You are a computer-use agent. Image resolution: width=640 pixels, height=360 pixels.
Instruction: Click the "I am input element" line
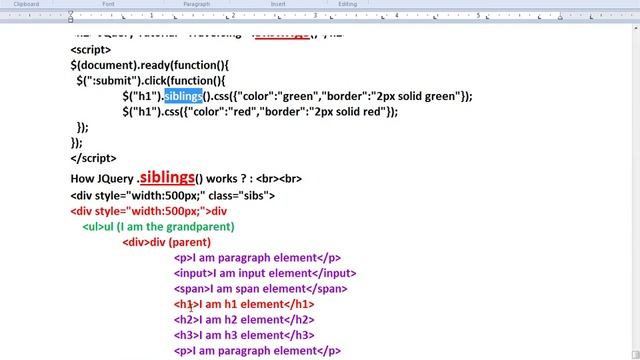(265, 273)
